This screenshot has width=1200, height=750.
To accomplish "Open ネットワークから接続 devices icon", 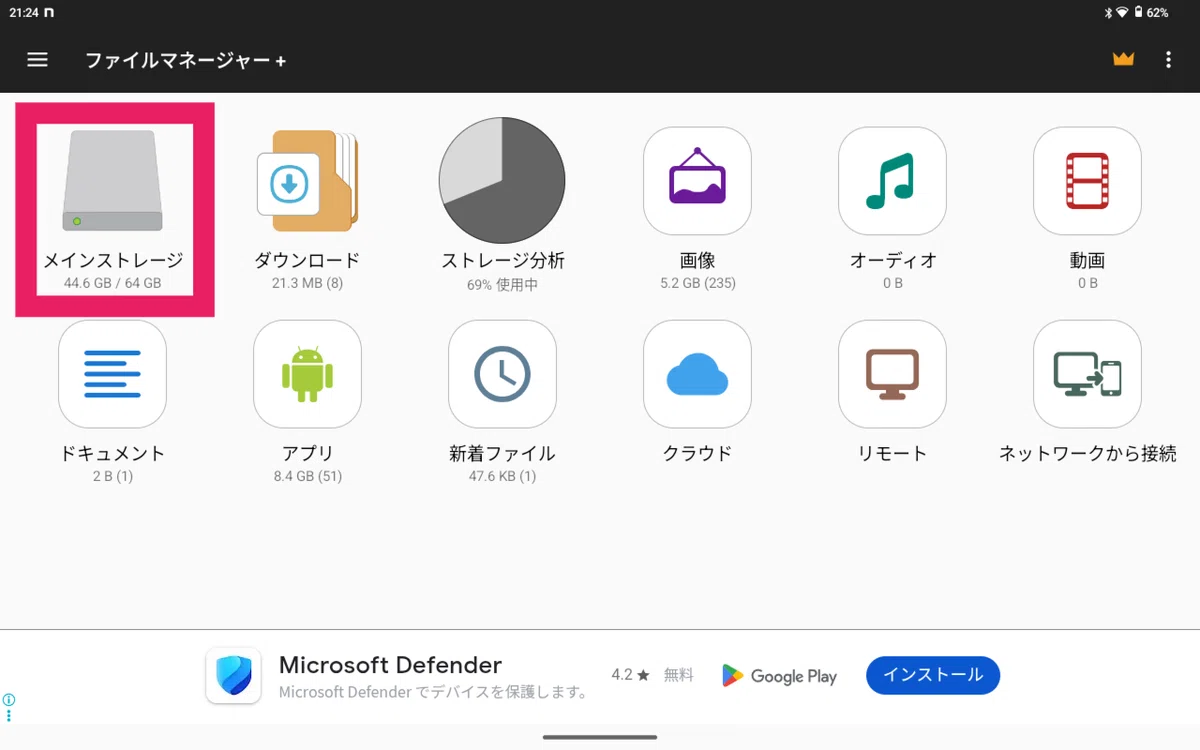I will click(x=1087, y=374).
